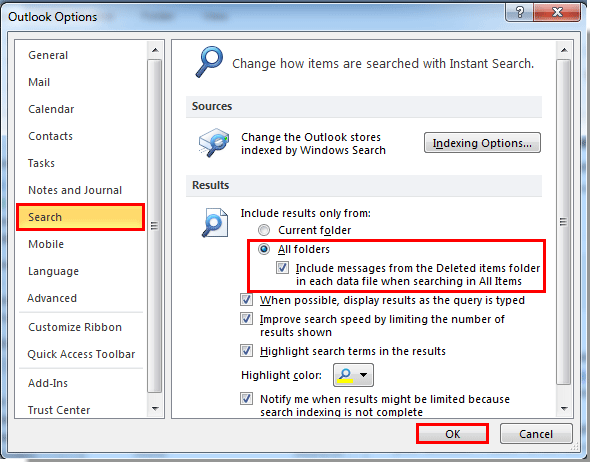Click the Outlook stores indexing icon
This screenshot has width=590, height=462.
pos(214,143)
